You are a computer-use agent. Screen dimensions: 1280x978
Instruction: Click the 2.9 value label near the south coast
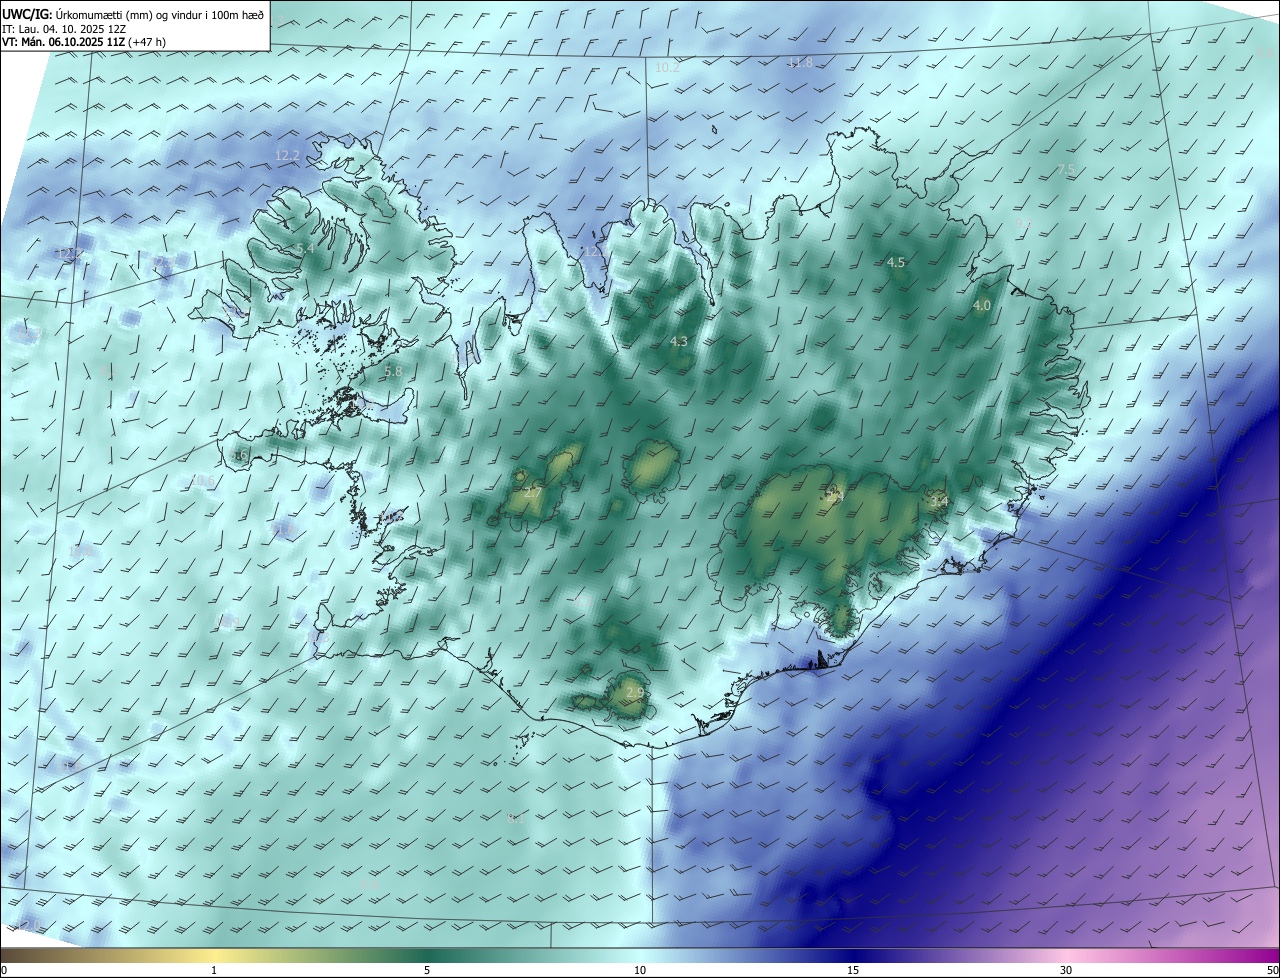635,692
